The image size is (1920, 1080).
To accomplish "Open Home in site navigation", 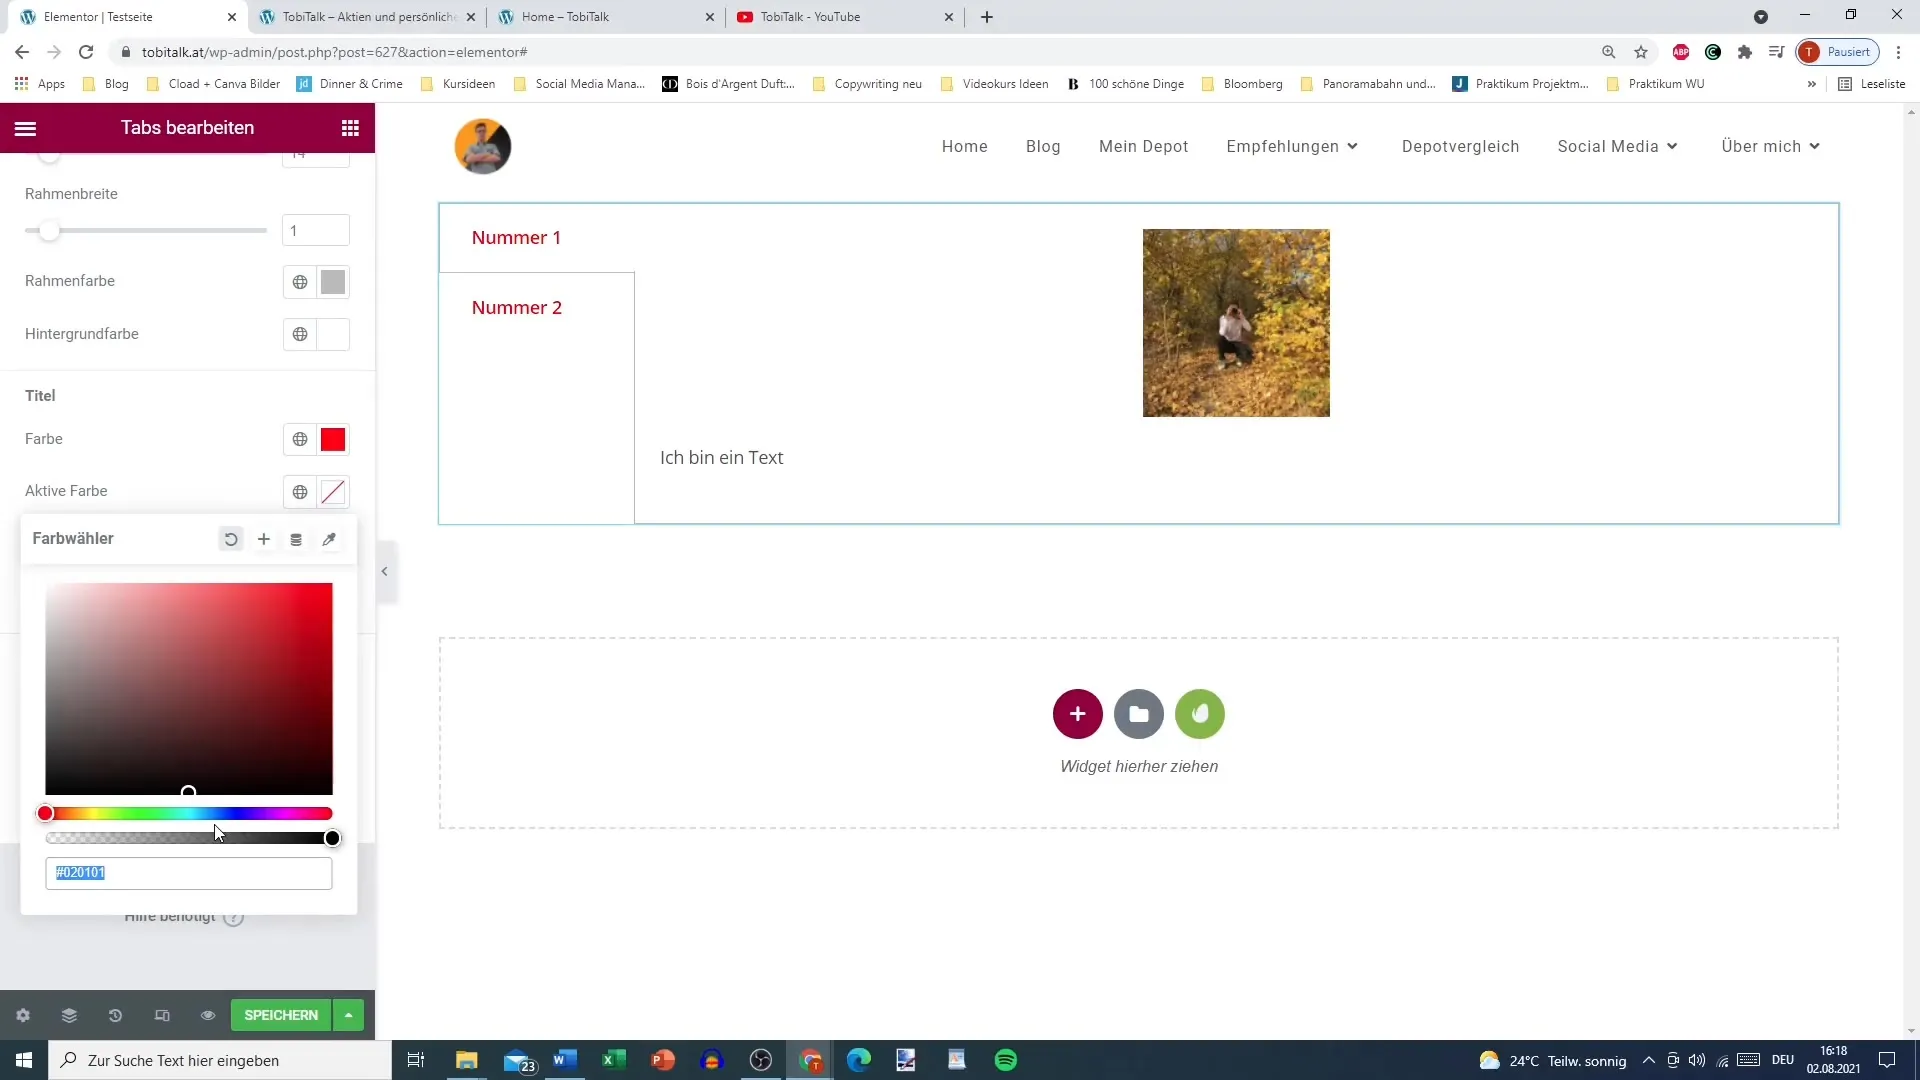I will click(x=965, y=146).
